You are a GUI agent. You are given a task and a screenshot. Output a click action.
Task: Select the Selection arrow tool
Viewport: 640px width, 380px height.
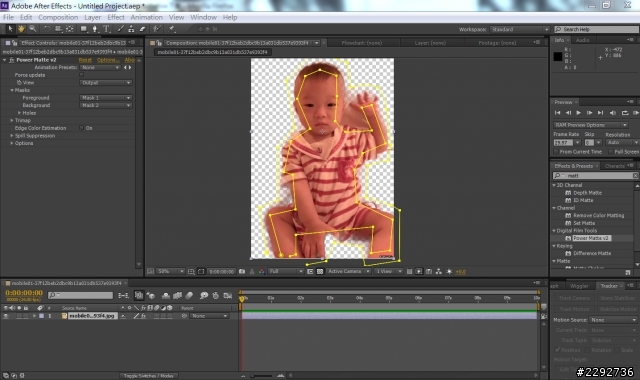(10, 29)
